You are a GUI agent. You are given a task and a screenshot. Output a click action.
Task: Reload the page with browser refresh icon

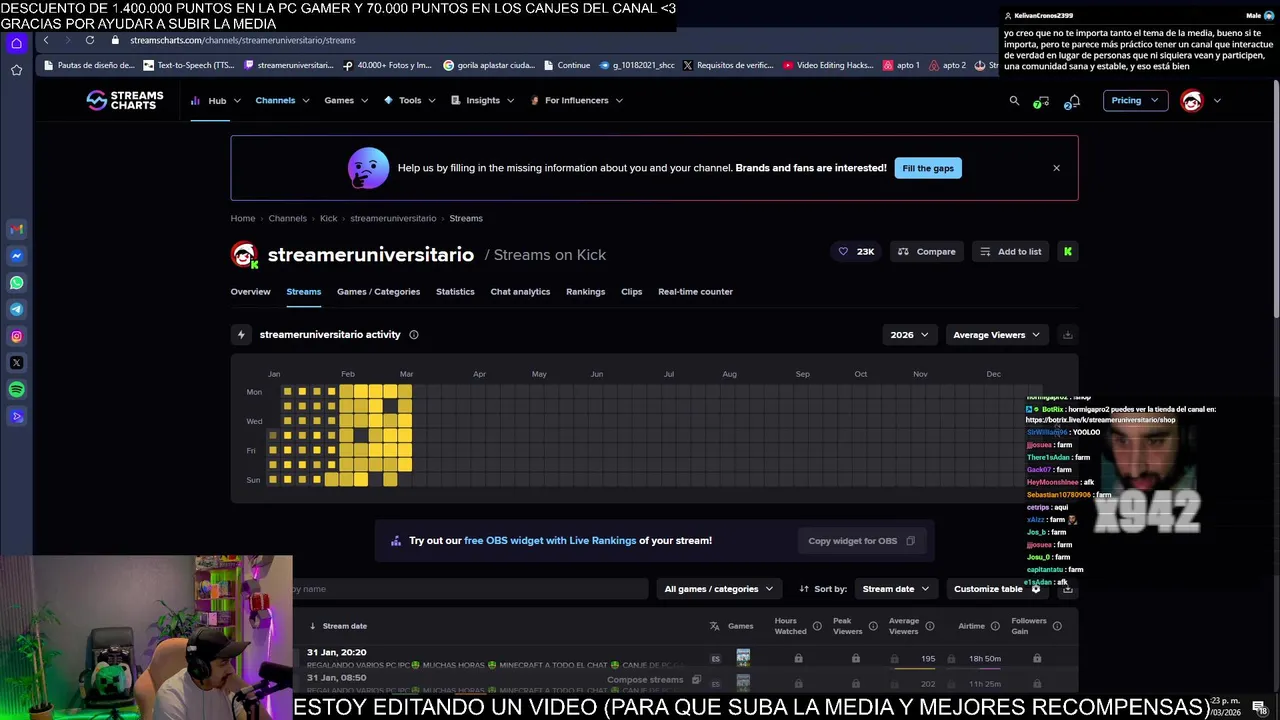coord(90,40)
